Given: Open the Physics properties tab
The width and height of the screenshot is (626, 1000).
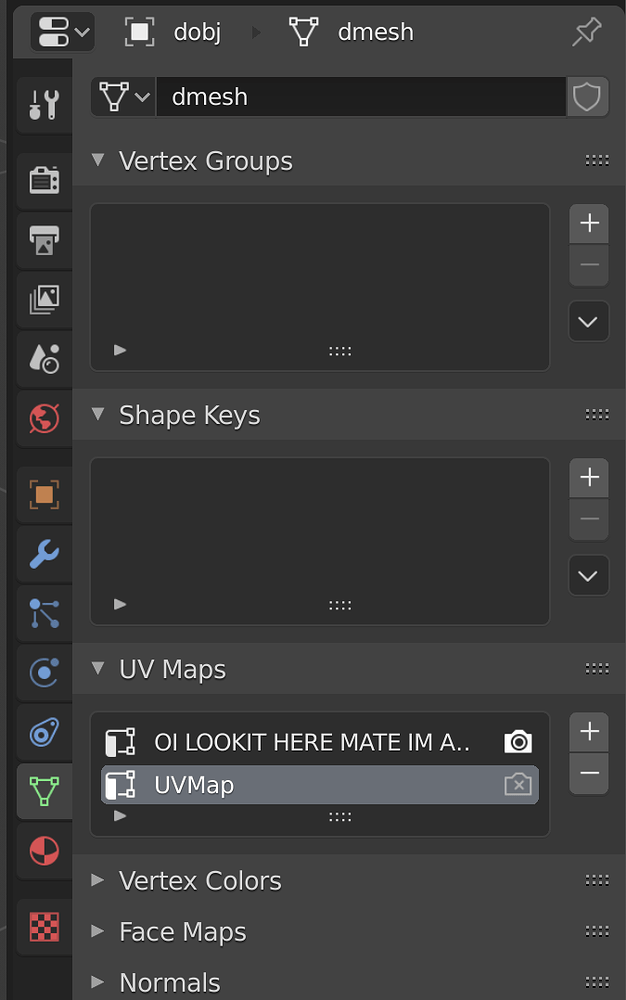Looking at the screenshot, I should (x=44, y=672).
